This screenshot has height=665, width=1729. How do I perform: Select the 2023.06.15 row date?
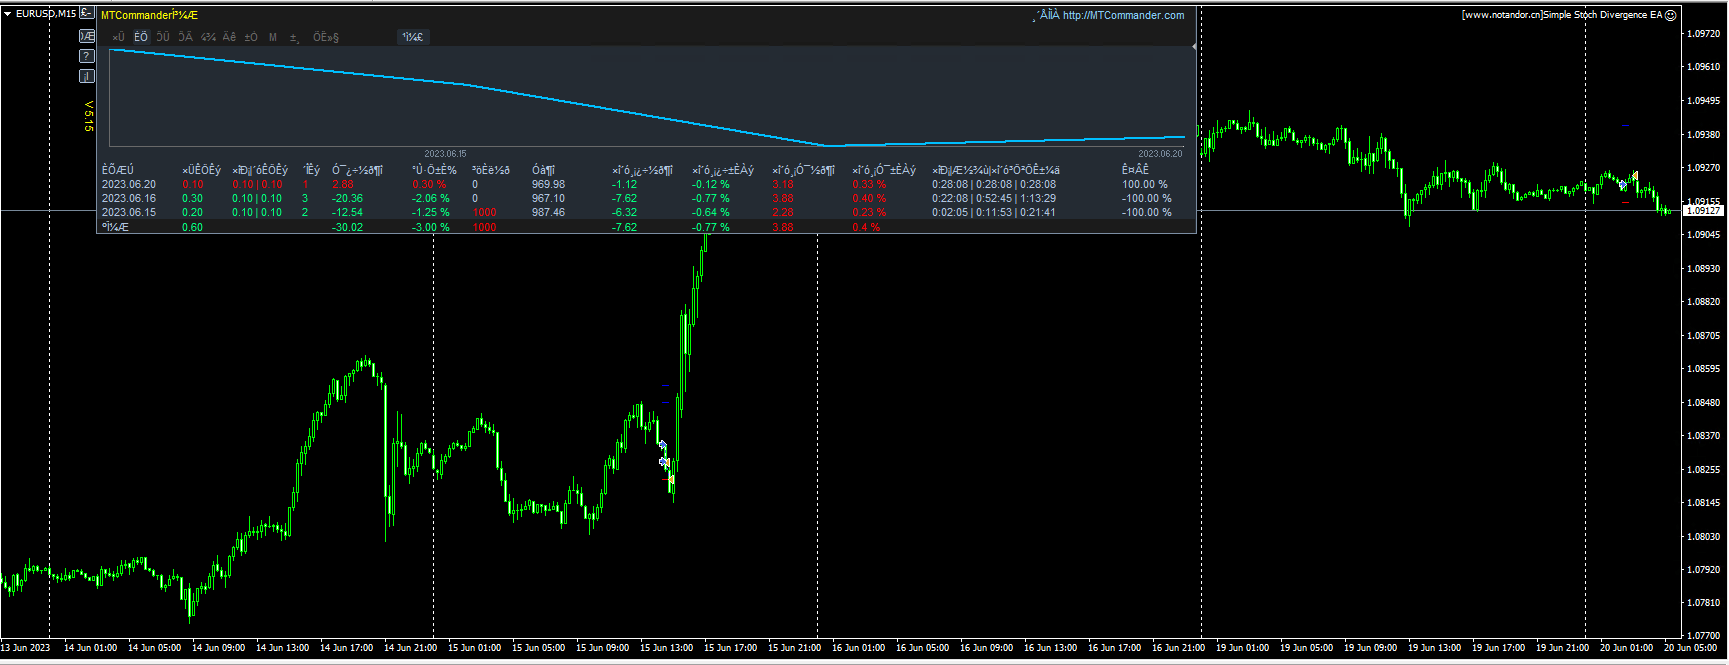(x=129, y=212)
